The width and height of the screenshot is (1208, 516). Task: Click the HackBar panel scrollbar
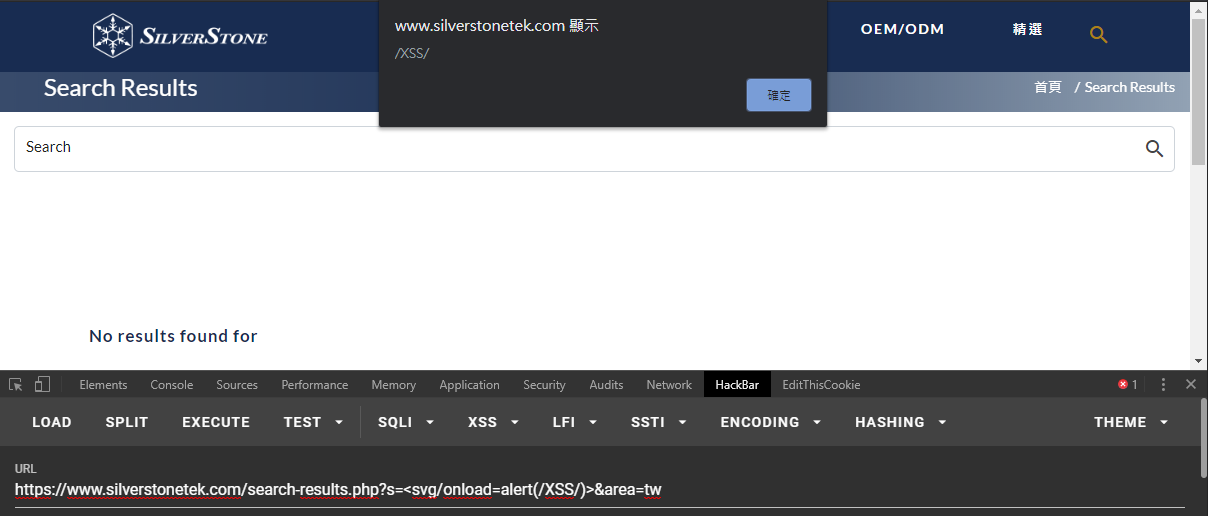click(1203, 437)
